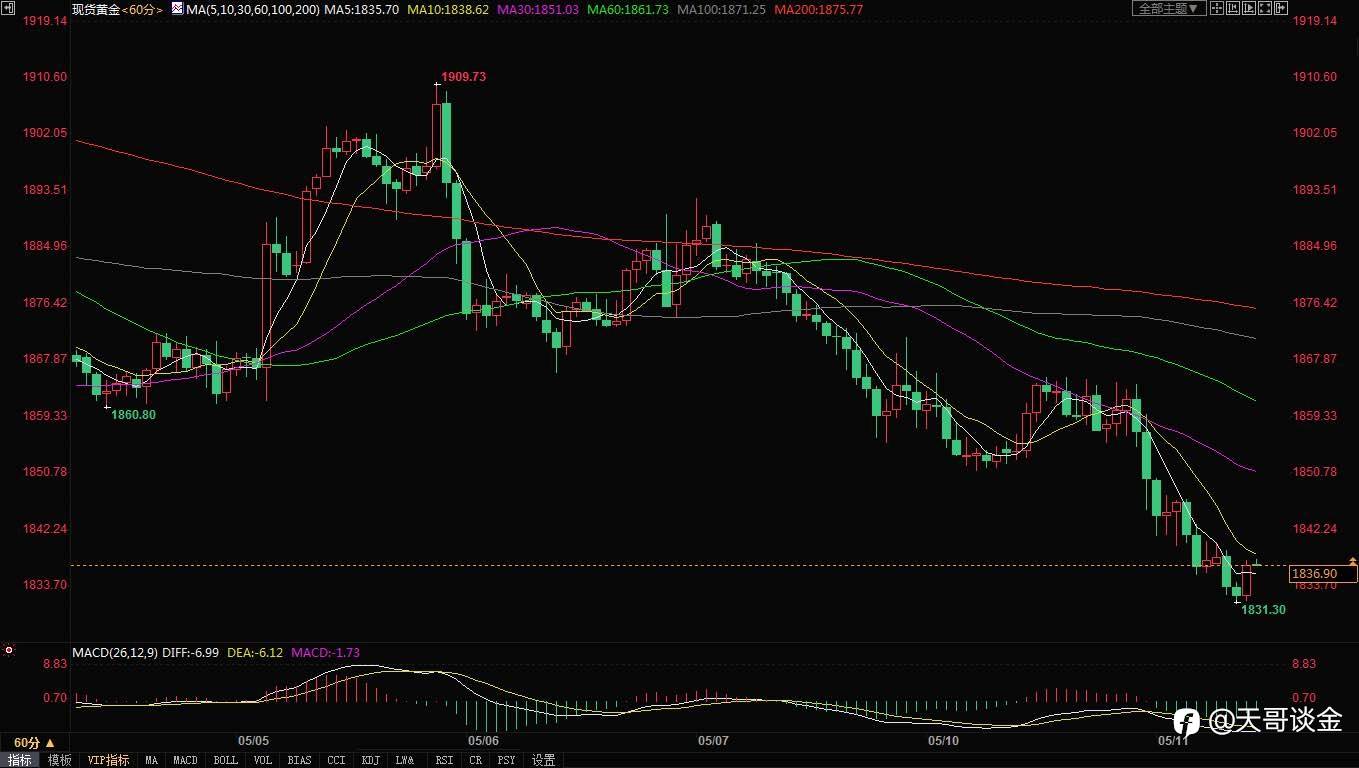Select the BOLL indicator button

pos(226,760)
